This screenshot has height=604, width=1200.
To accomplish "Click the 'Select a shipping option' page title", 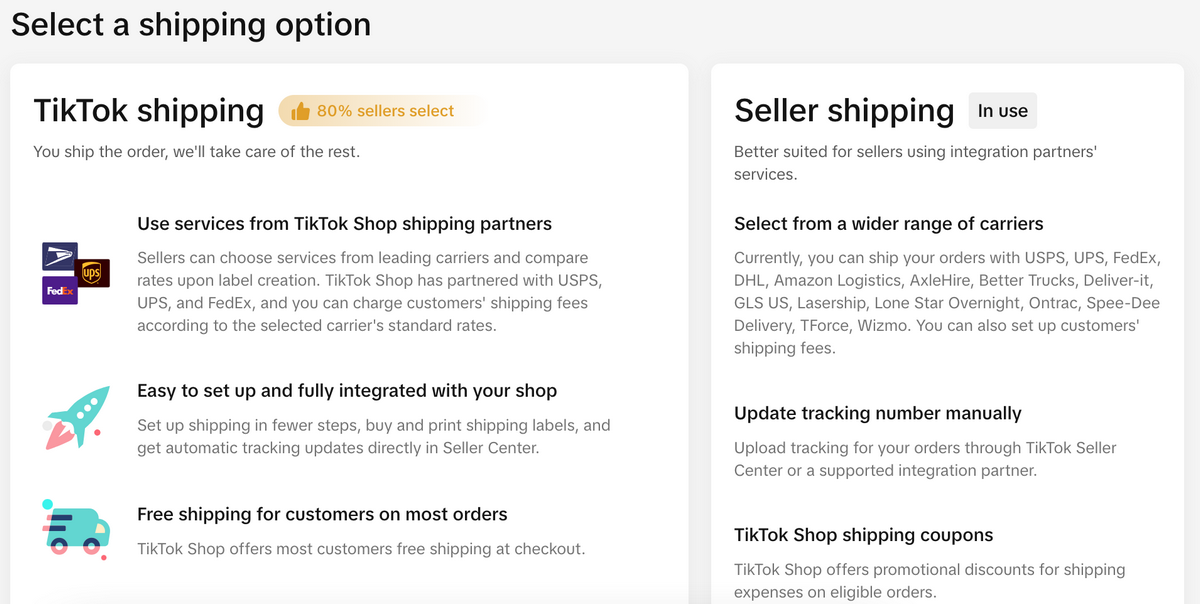I will (x=190, y=24).
